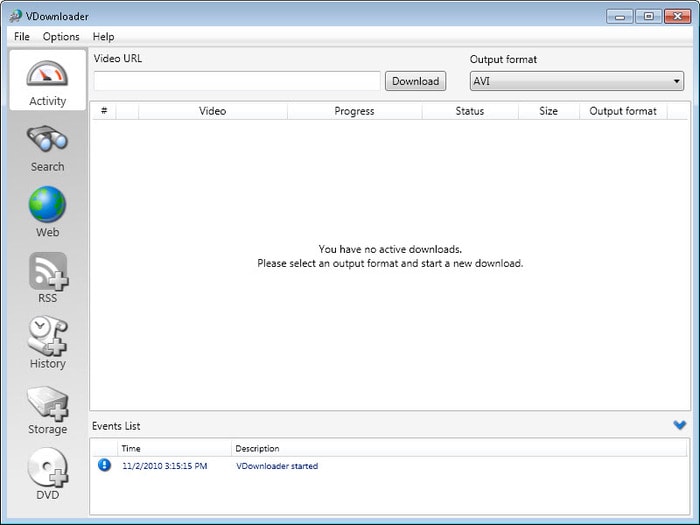Select the 'VDownloader started' event description
This screenshot has height=525, width=700.
pos(277,466)
